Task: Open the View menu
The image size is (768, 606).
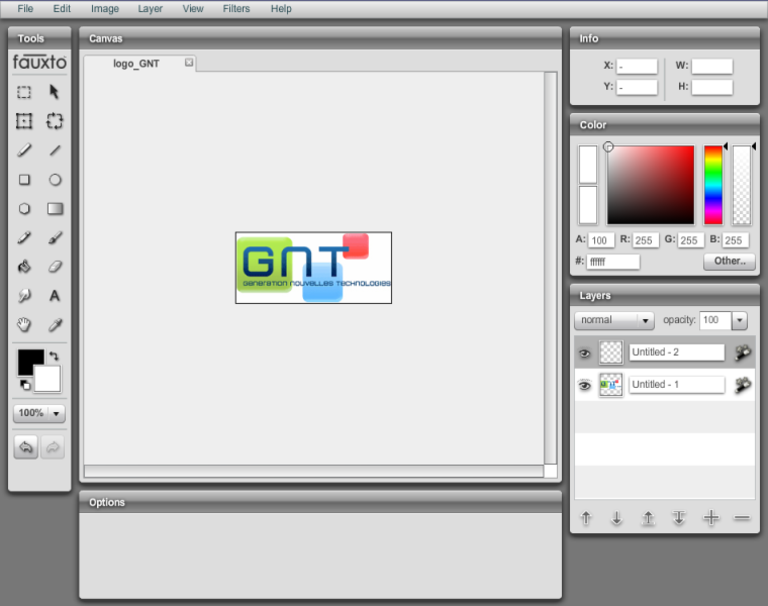Action: point(193,9)
